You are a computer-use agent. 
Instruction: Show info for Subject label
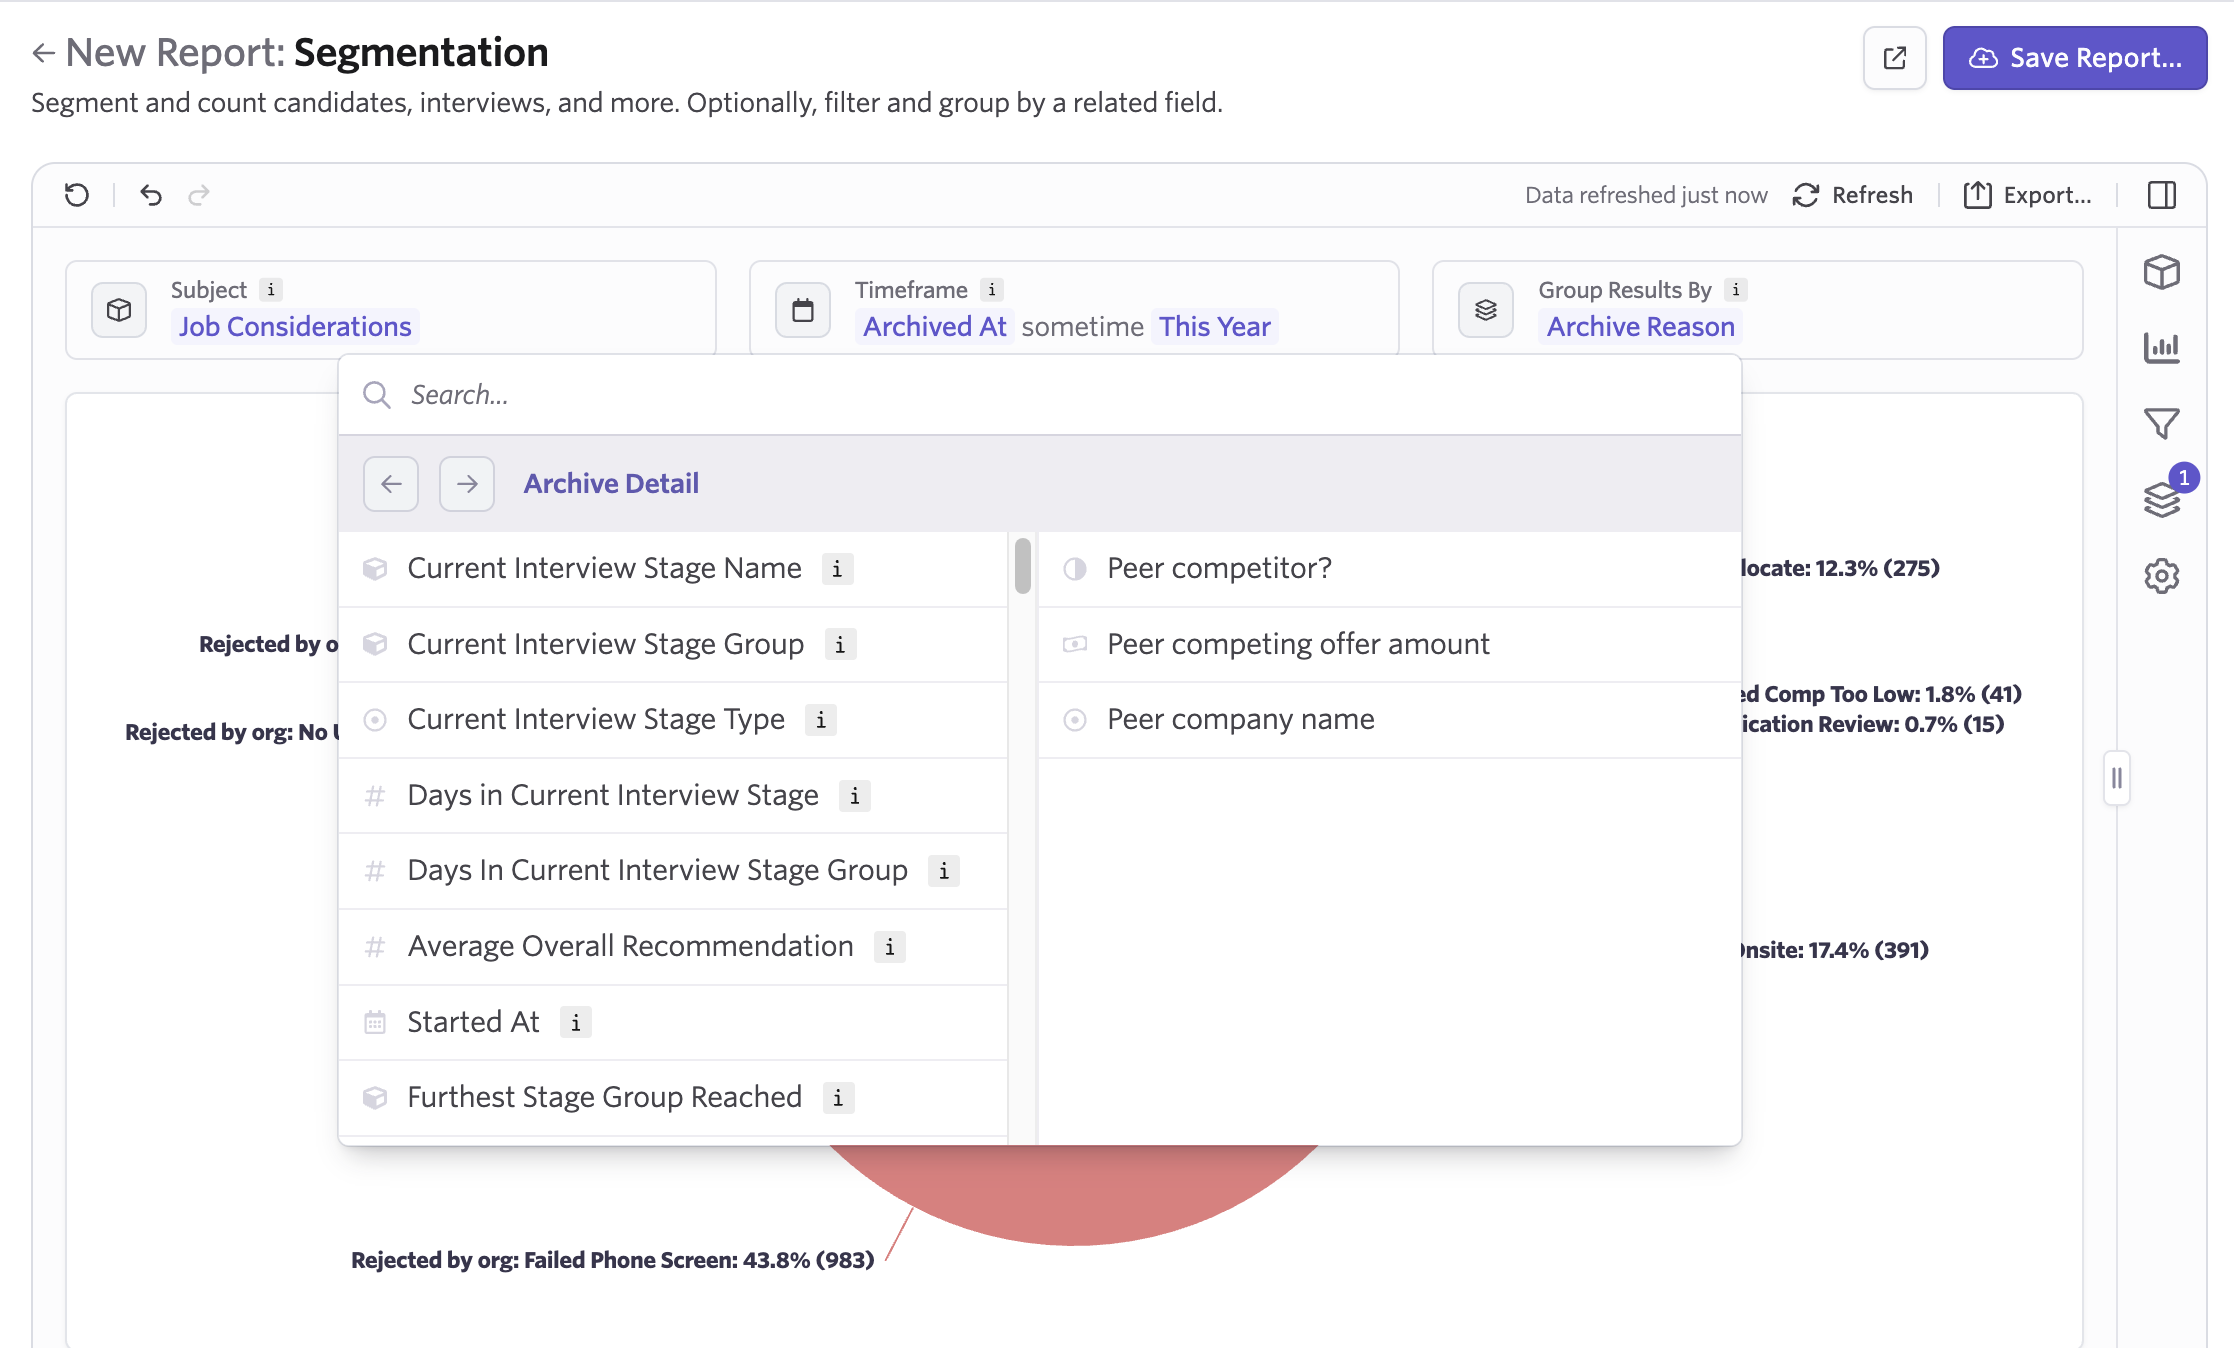point(270,290)
